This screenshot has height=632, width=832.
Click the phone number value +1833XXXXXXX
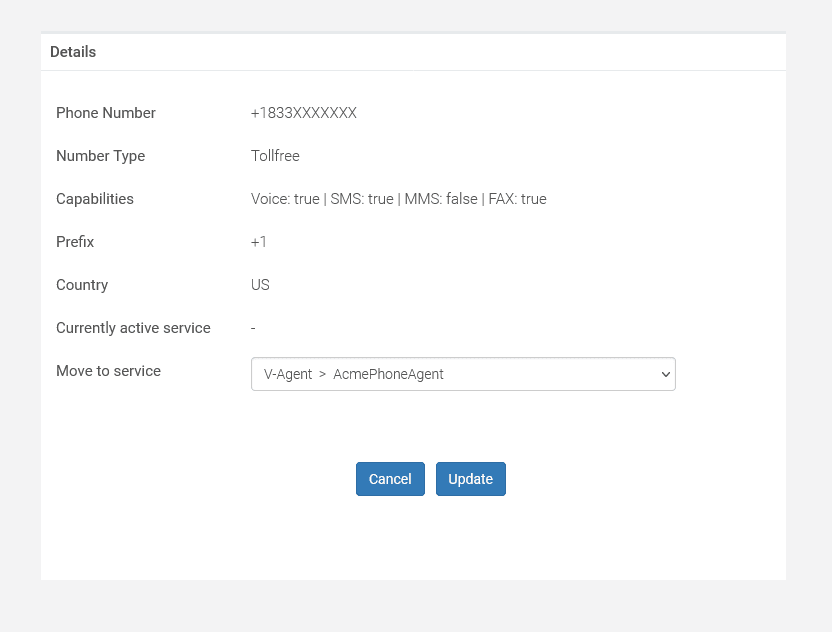tap(304, 112)
